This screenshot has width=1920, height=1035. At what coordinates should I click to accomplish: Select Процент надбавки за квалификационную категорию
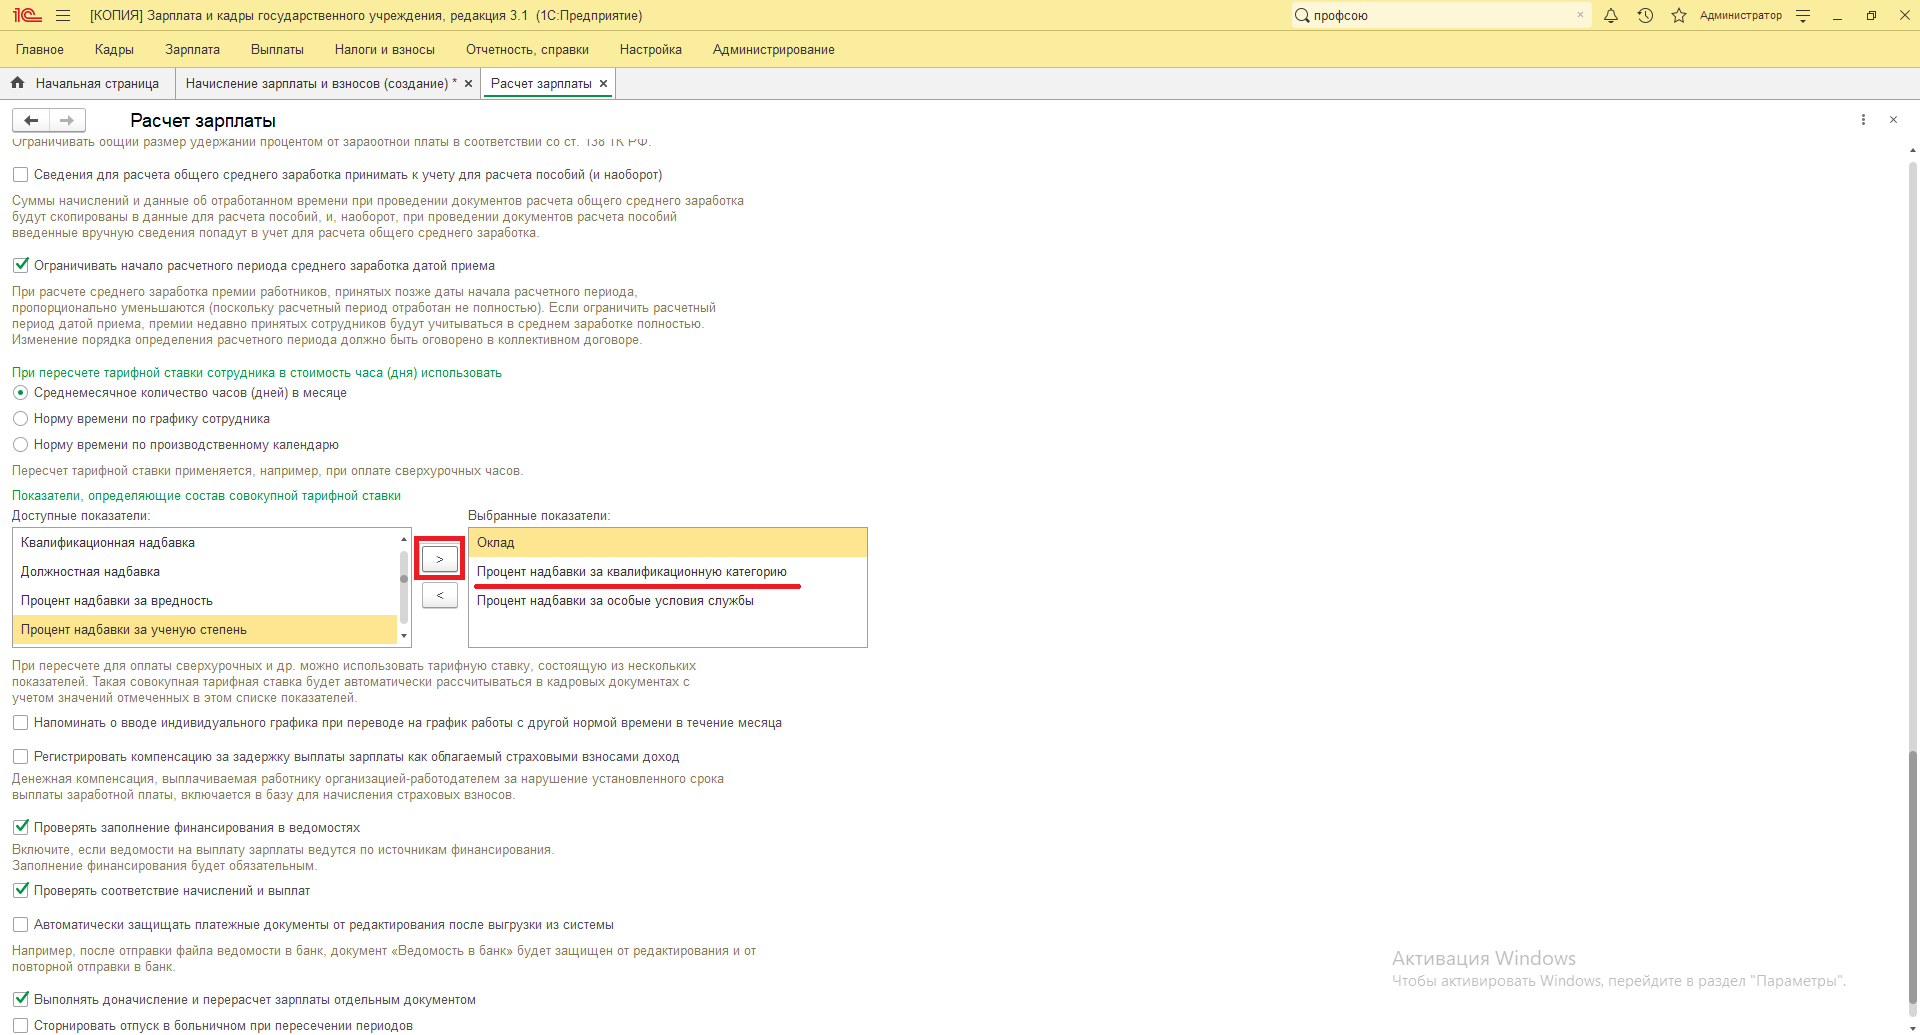coord(667,572)
